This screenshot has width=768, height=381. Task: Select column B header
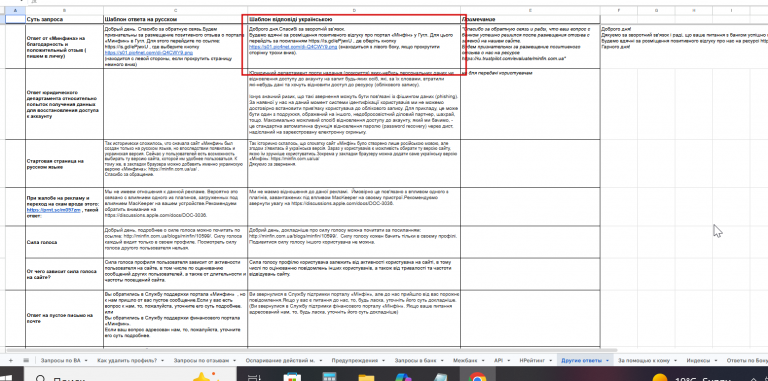coord(64,10)
